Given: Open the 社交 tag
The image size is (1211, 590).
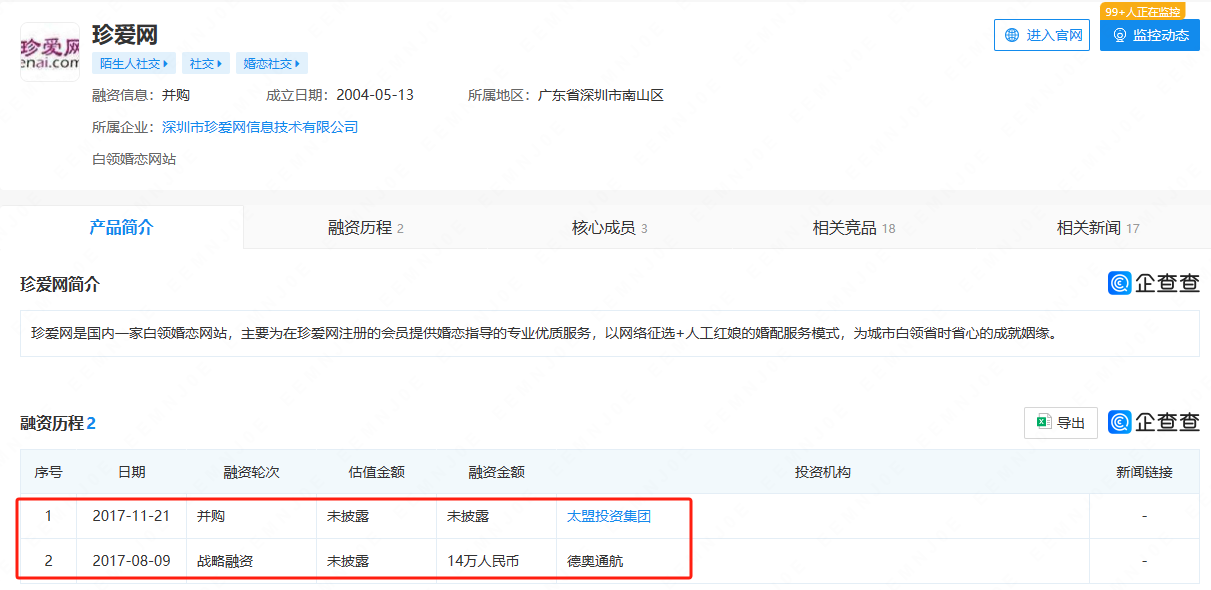Looking at the screenshot, I should pos(206,63).
